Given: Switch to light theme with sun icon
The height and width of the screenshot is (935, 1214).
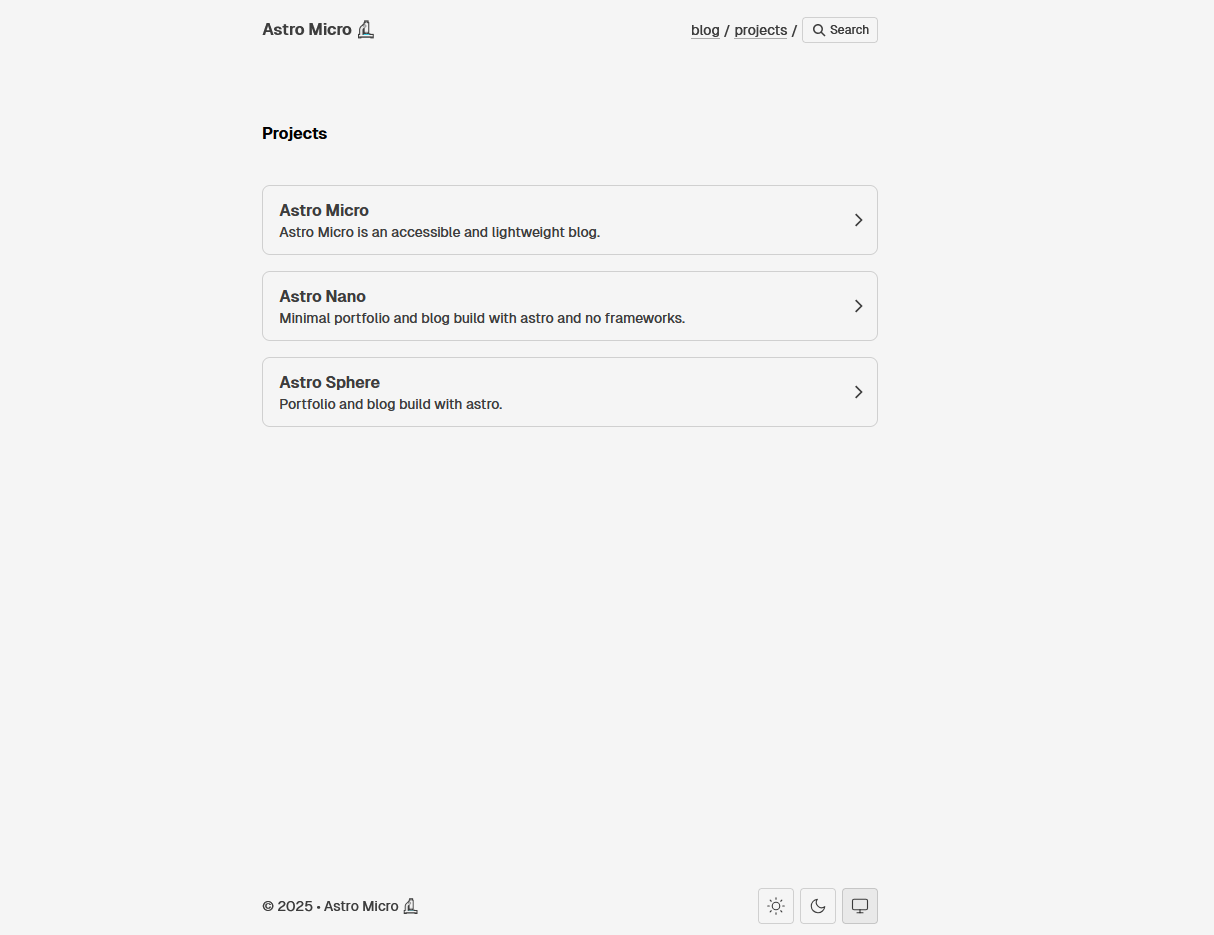Looking at the screenshot, I should [776, 906].
